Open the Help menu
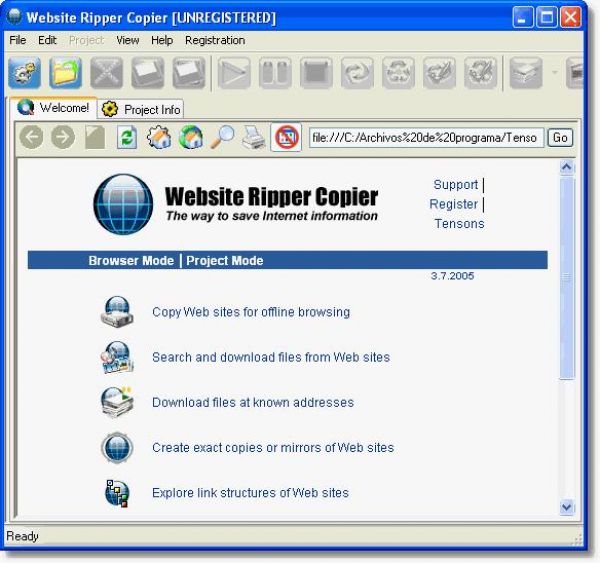This screenshot has height=563, width=600. 162,40
